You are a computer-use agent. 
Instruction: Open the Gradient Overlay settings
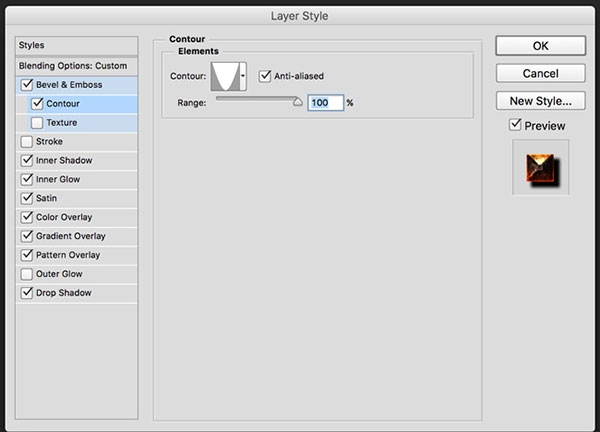77,236
